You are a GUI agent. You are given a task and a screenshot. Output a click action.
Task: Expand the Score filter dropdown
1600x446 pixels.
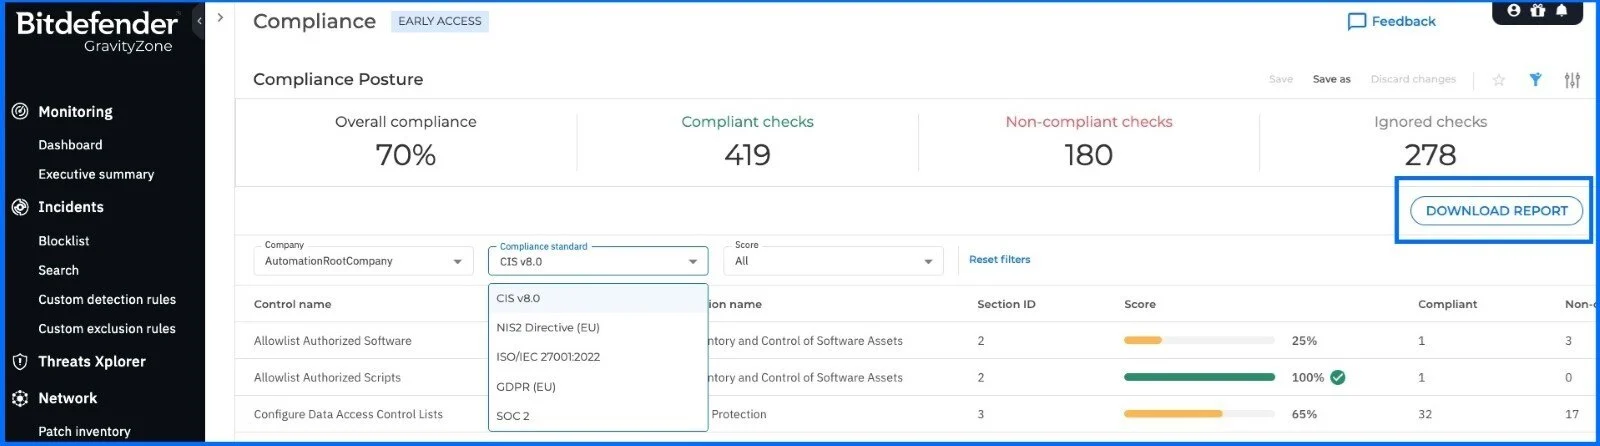(833, 262)
